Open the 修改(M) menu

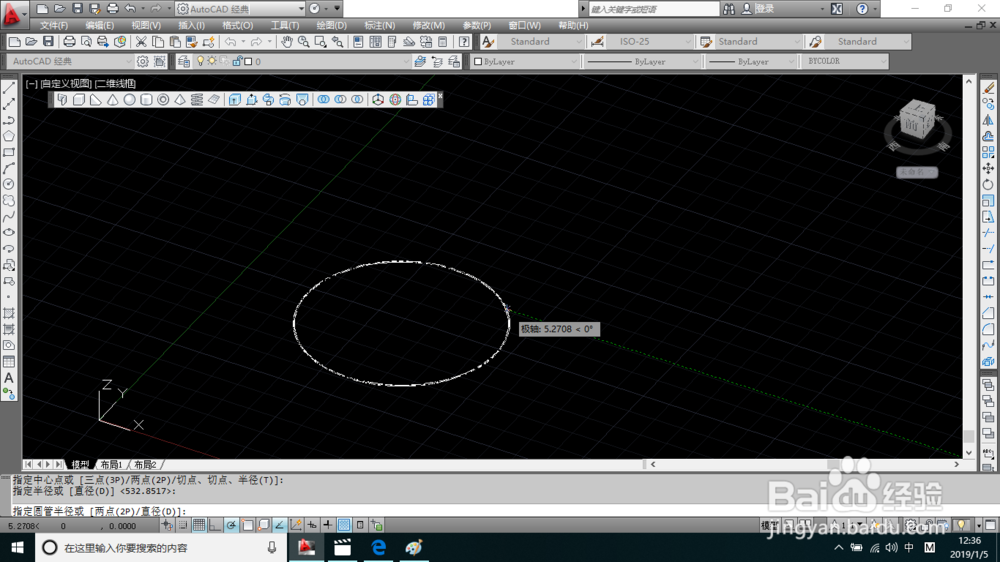pos(428,26)
